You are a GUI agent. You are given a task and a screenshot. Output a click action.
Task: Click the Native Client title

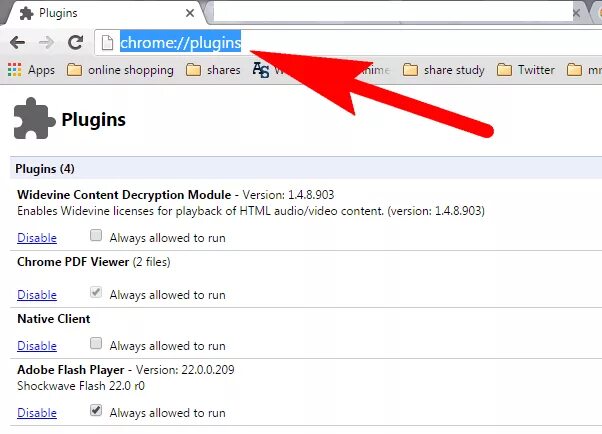click(54, 319)
